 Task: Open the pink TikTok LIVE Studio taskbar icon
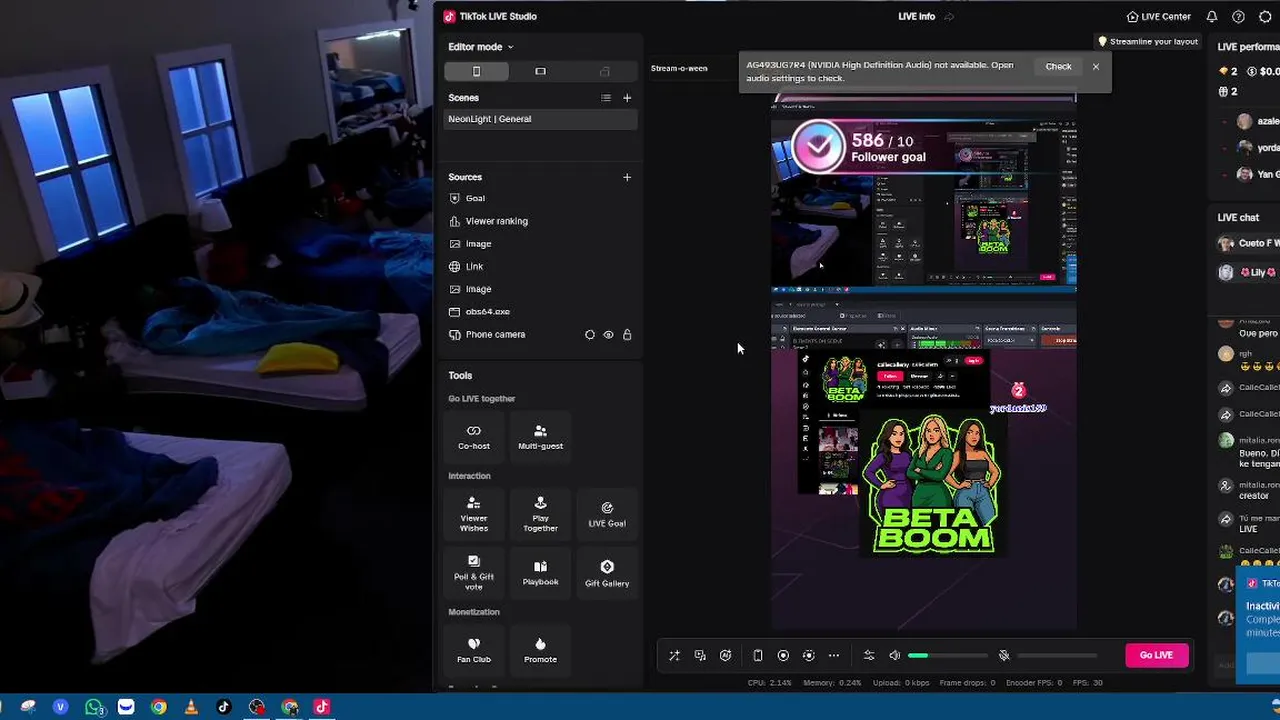[x=322, y=707]
